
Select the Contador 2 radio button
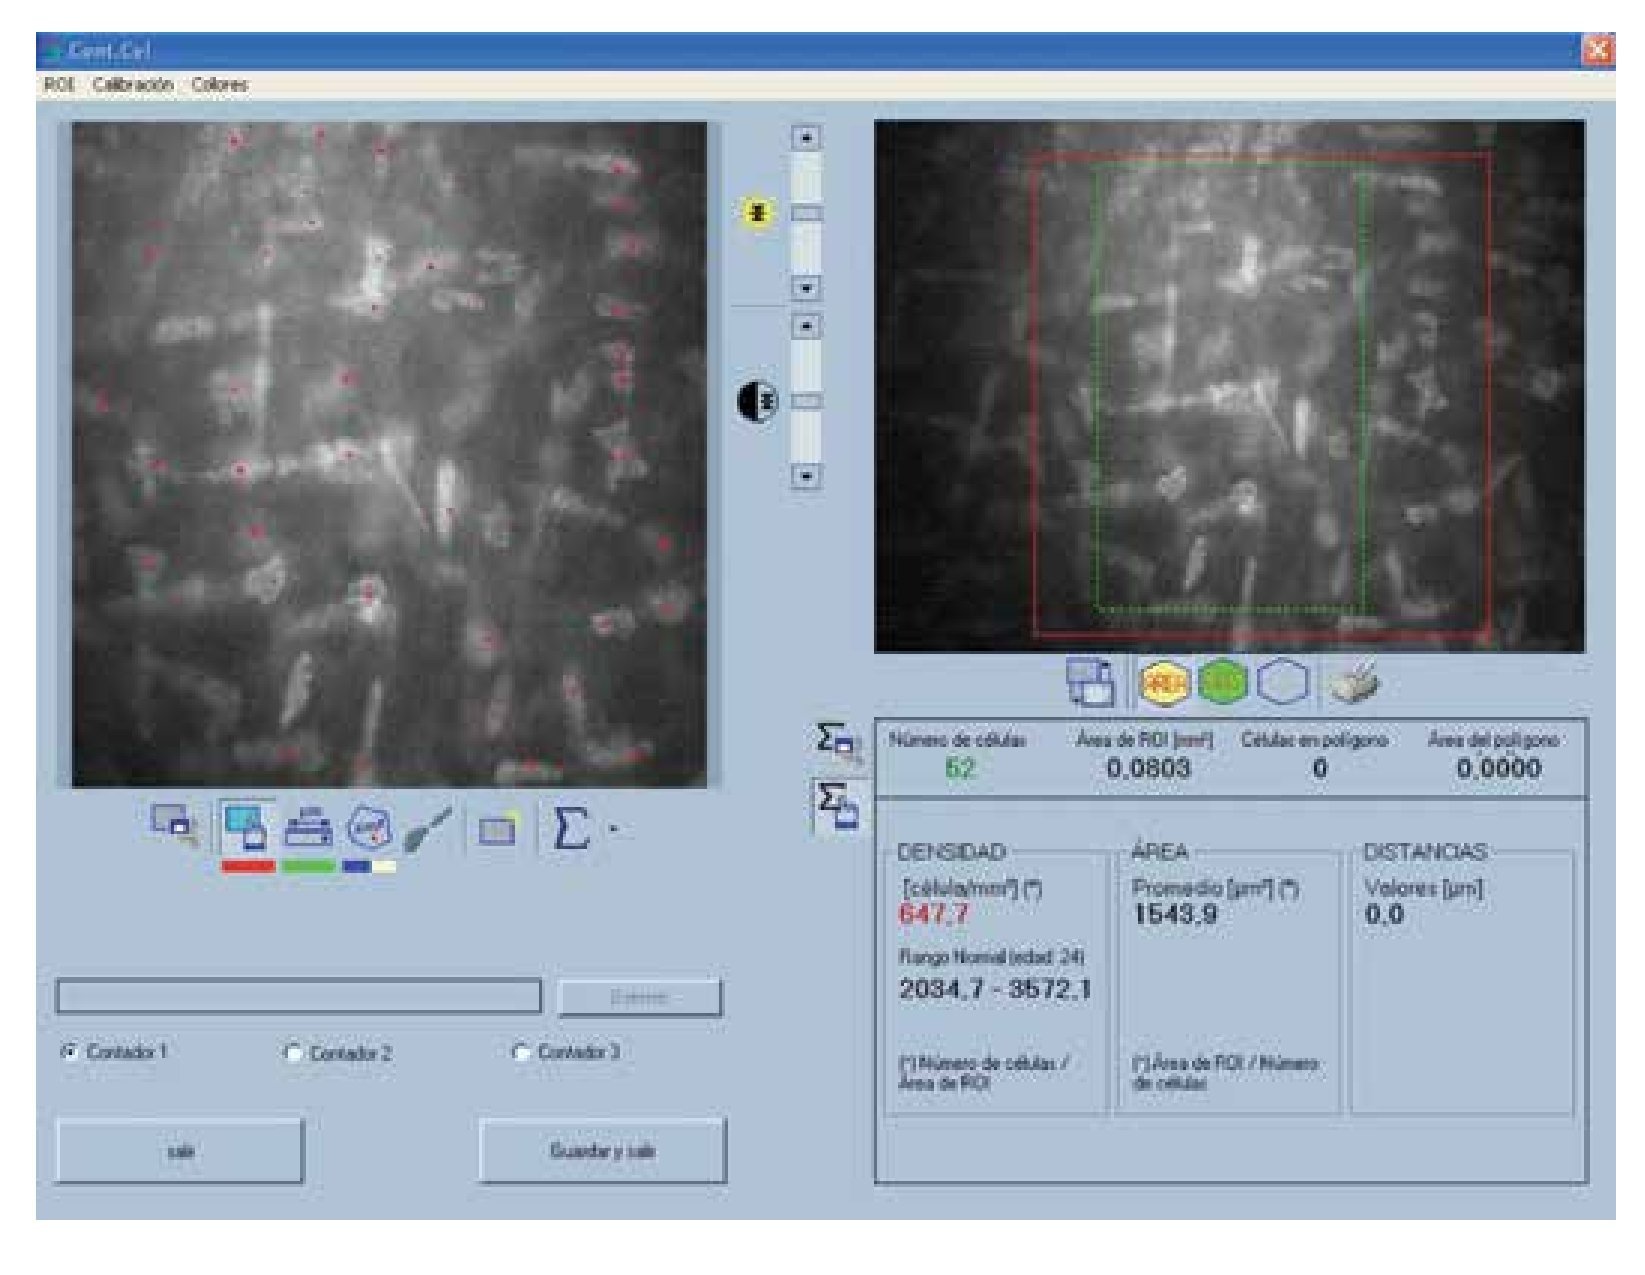[293, 1053]
